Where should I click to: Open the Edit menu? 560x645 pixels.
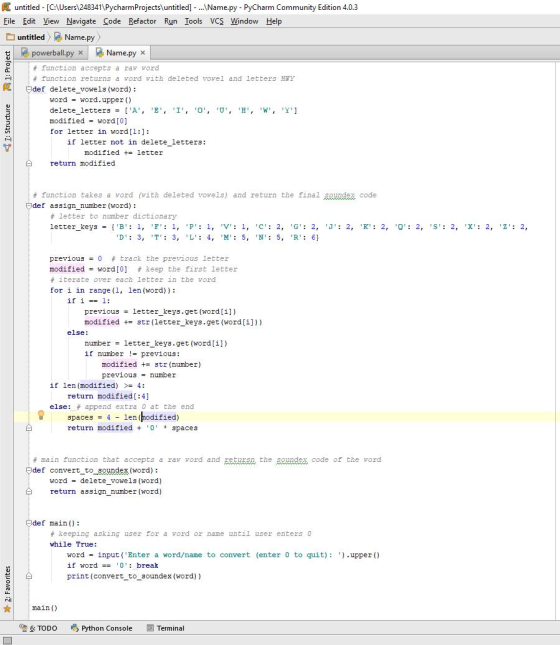point(29,21)
